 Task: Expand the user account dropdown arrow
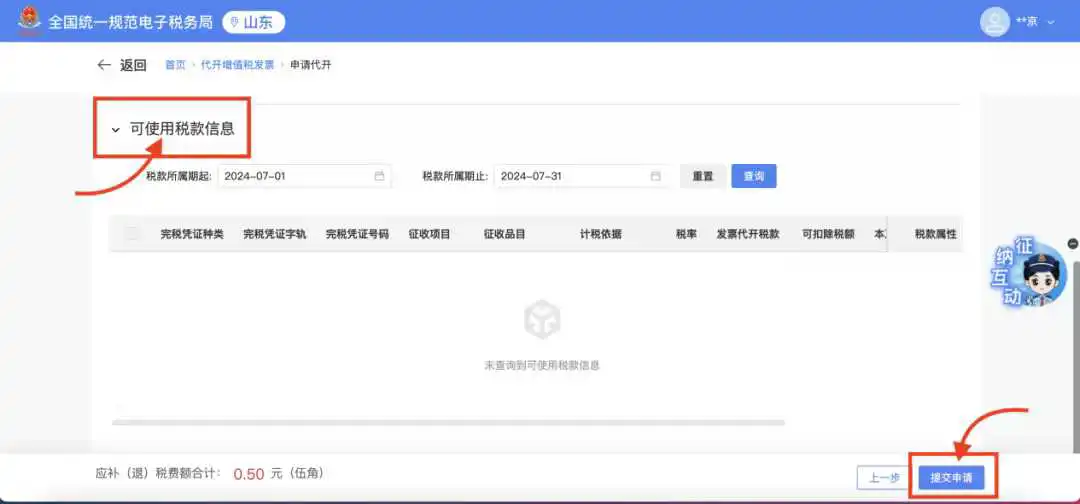(1051, 22)
